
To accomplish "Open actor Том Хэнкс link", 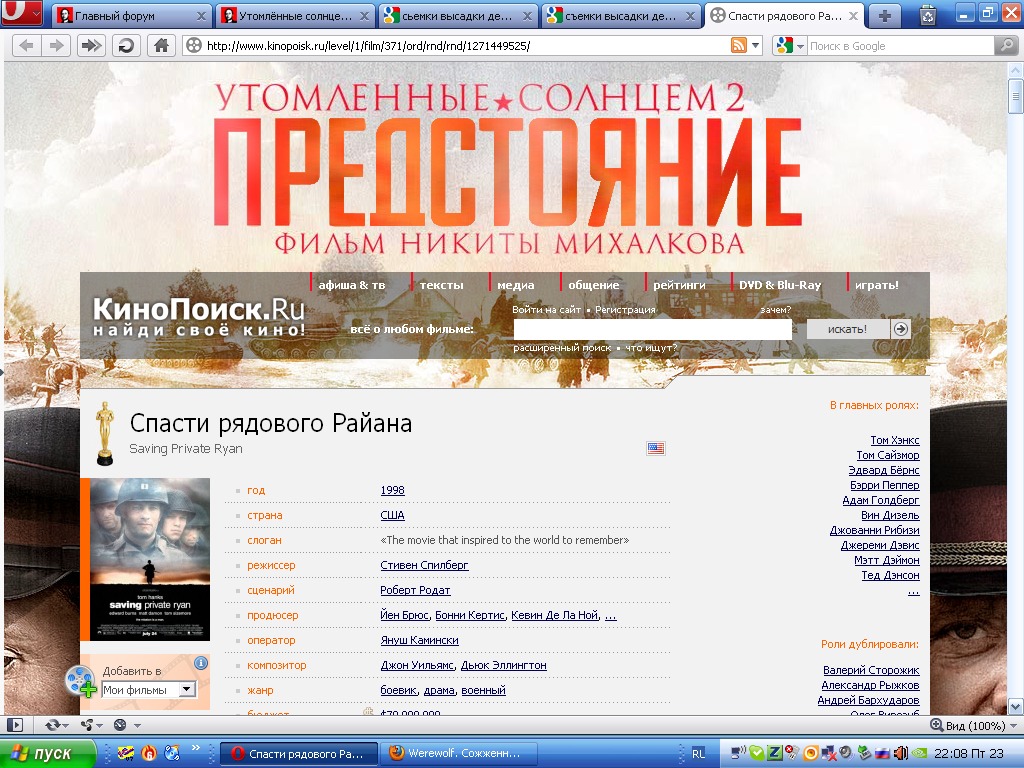I will (x=895, y=440).
